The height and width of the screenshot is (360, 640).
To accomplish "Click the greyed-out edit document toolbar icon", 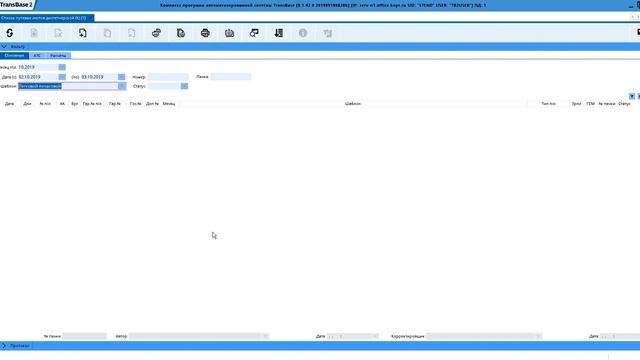I will [58, 33].
